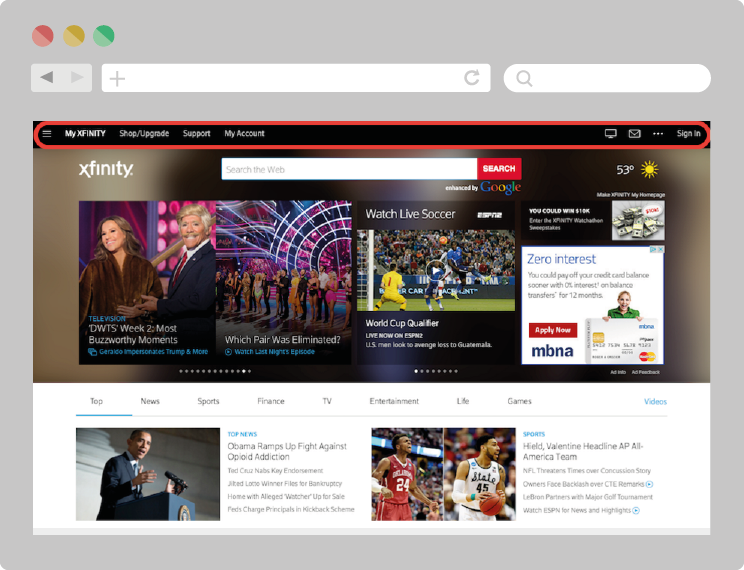Select the TV tab
This screenshot has width=744, height=570.
(x=327, y=402)
